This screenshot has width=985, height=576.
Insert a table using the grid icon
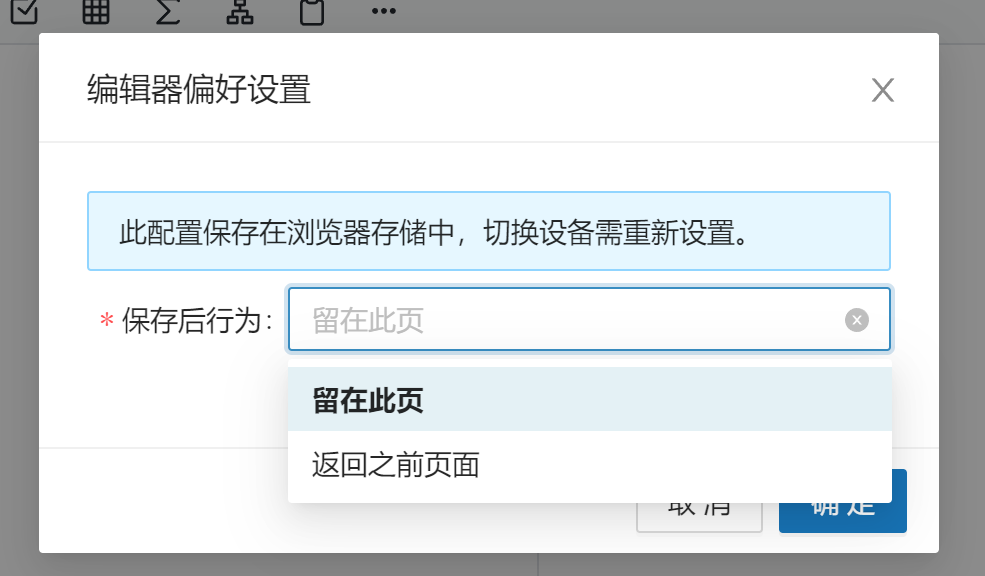pos(96,11)
